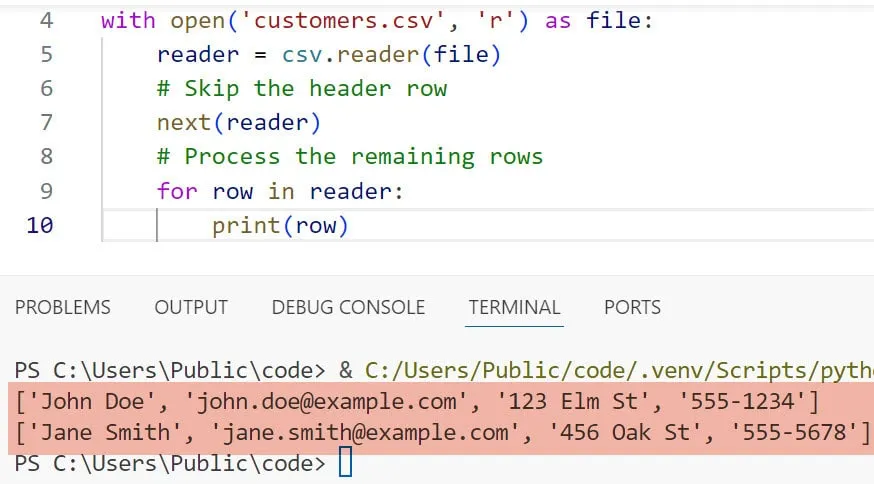
Task: Click line number 4 in the gutter
Action: (47, 20)
